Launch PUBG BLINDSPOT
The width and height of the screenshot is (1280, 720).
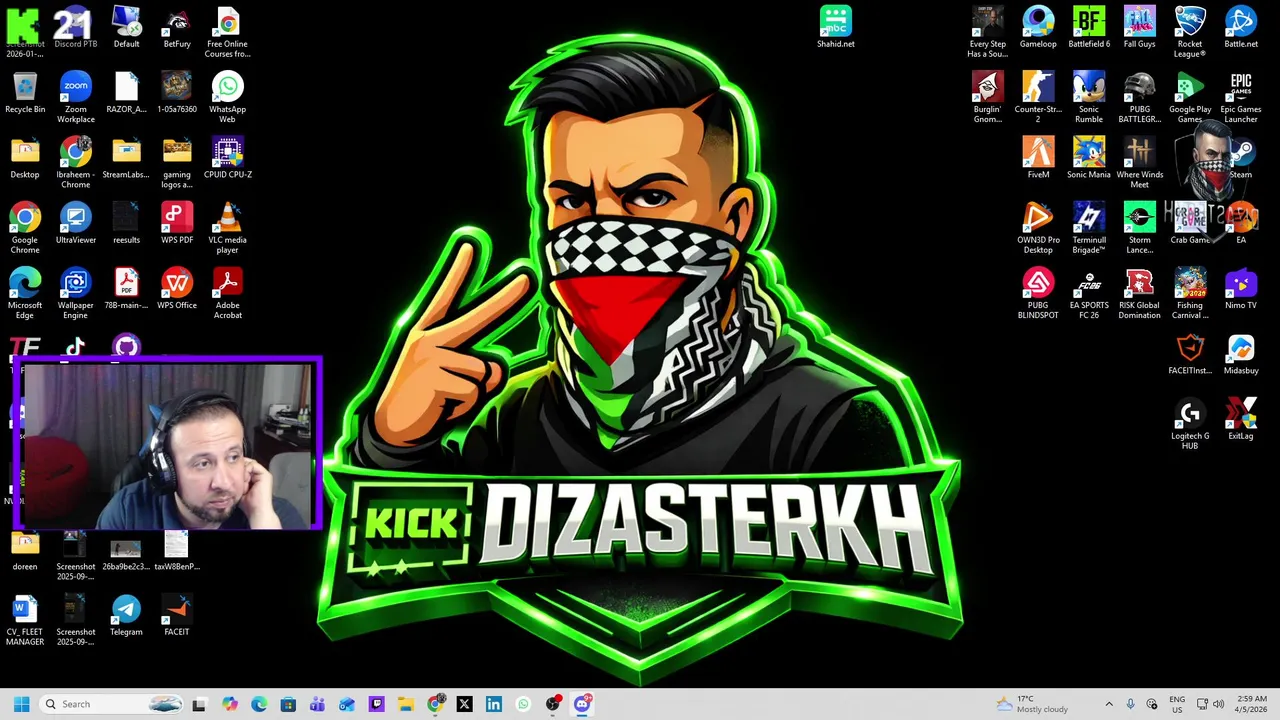click(x=1038, y=293)
